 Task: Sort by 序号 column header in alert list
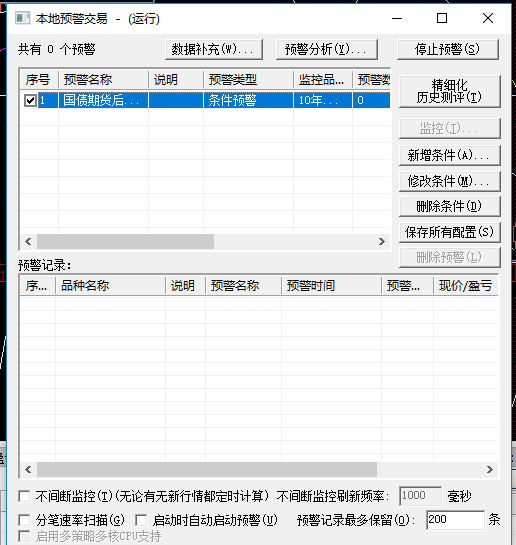point(39,80)
